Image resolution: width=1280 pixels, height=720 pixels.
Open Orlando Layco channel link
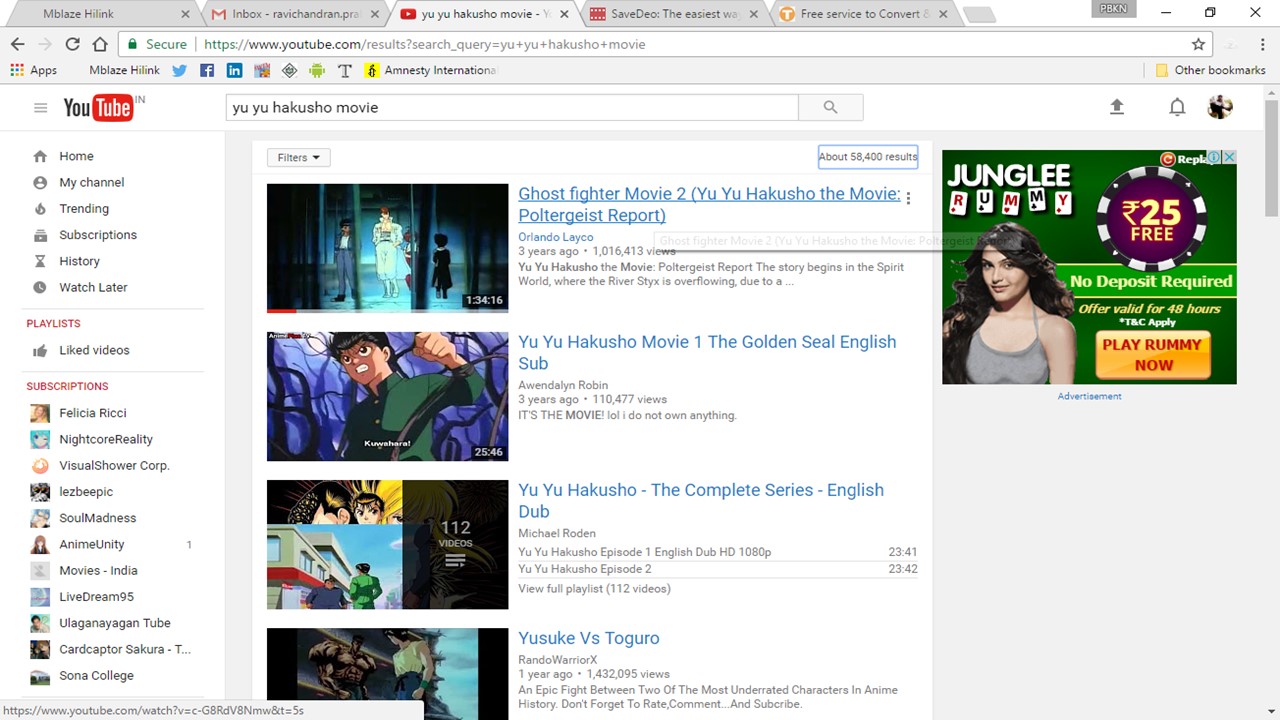click(555, 237)
